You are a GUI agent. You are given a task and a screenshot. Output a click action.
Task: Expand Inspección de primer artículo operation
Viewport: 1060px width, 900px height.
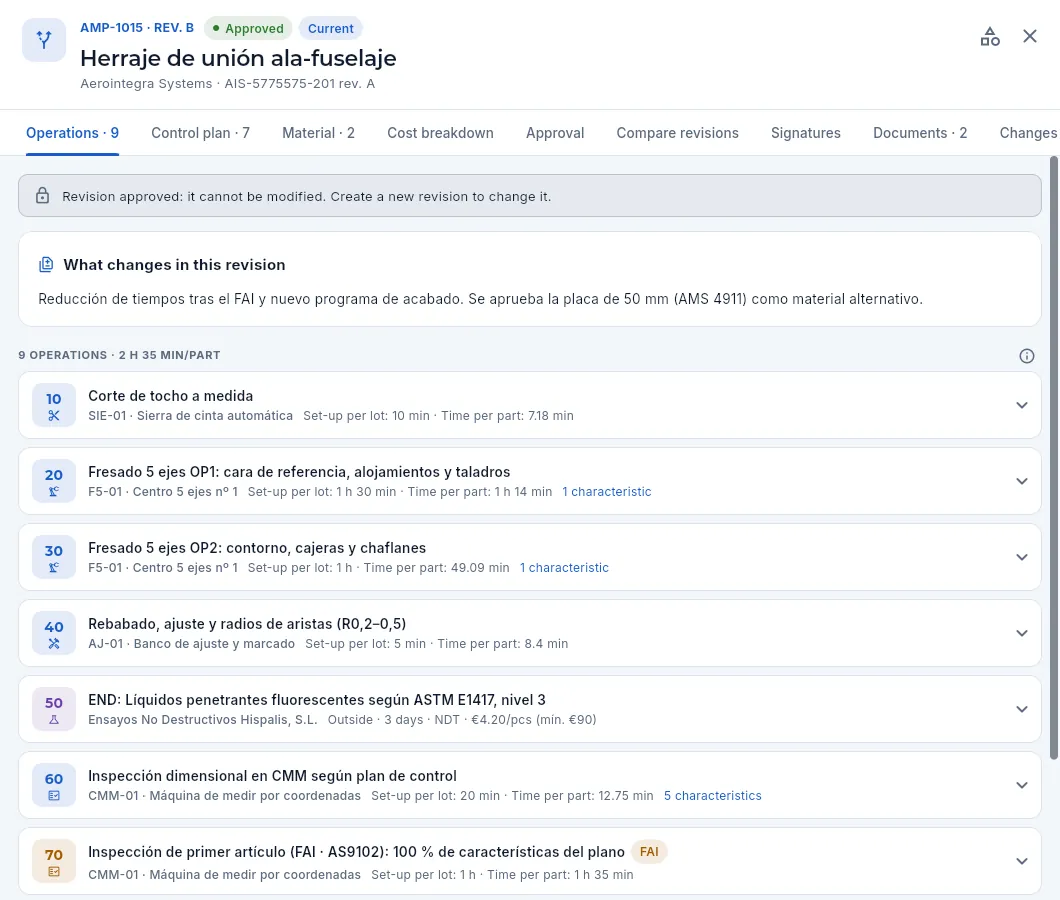point(1021,861)
